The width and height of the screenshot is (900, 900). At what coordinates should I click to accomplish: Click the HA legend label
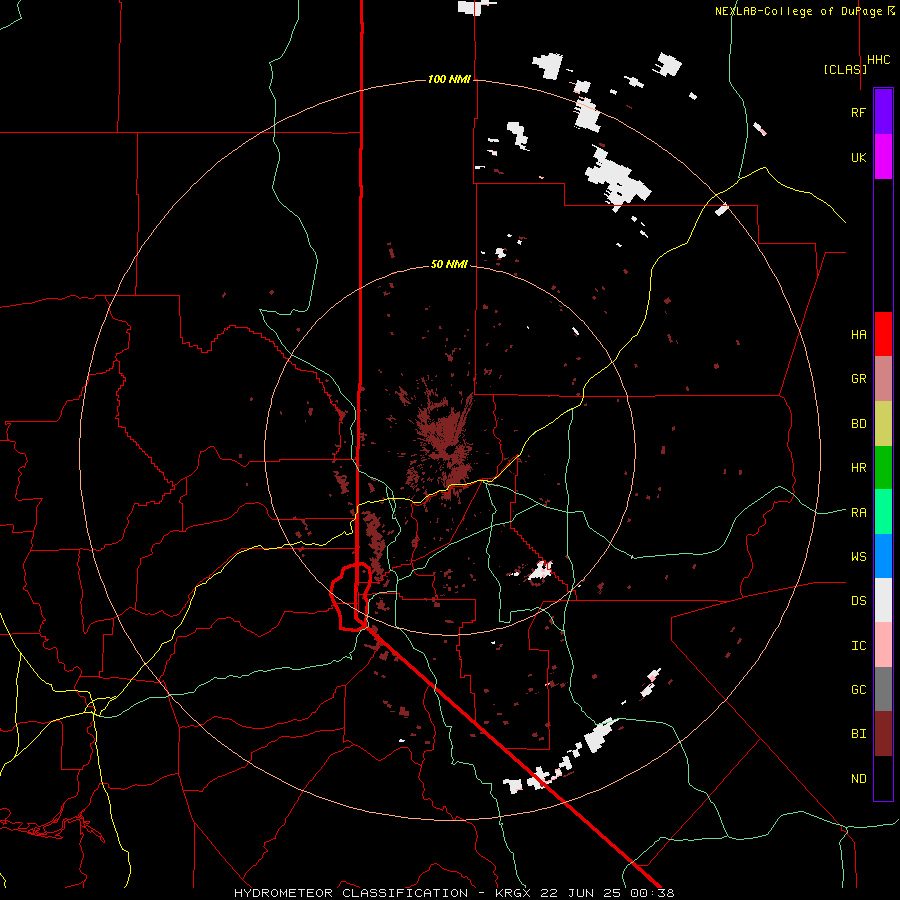click(858, 335)
